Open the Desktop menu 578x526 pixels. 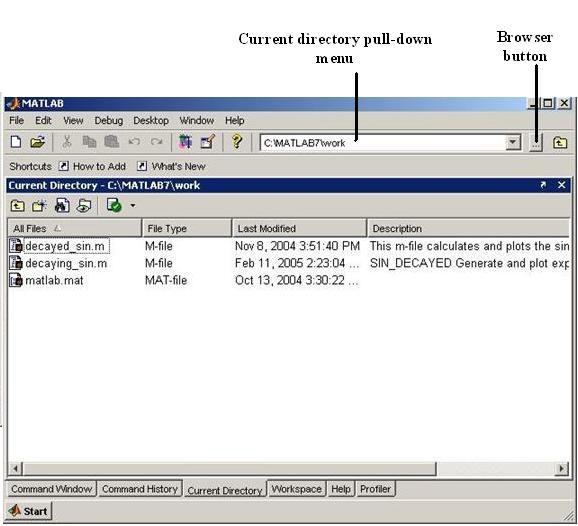click(x=151, y=121)
